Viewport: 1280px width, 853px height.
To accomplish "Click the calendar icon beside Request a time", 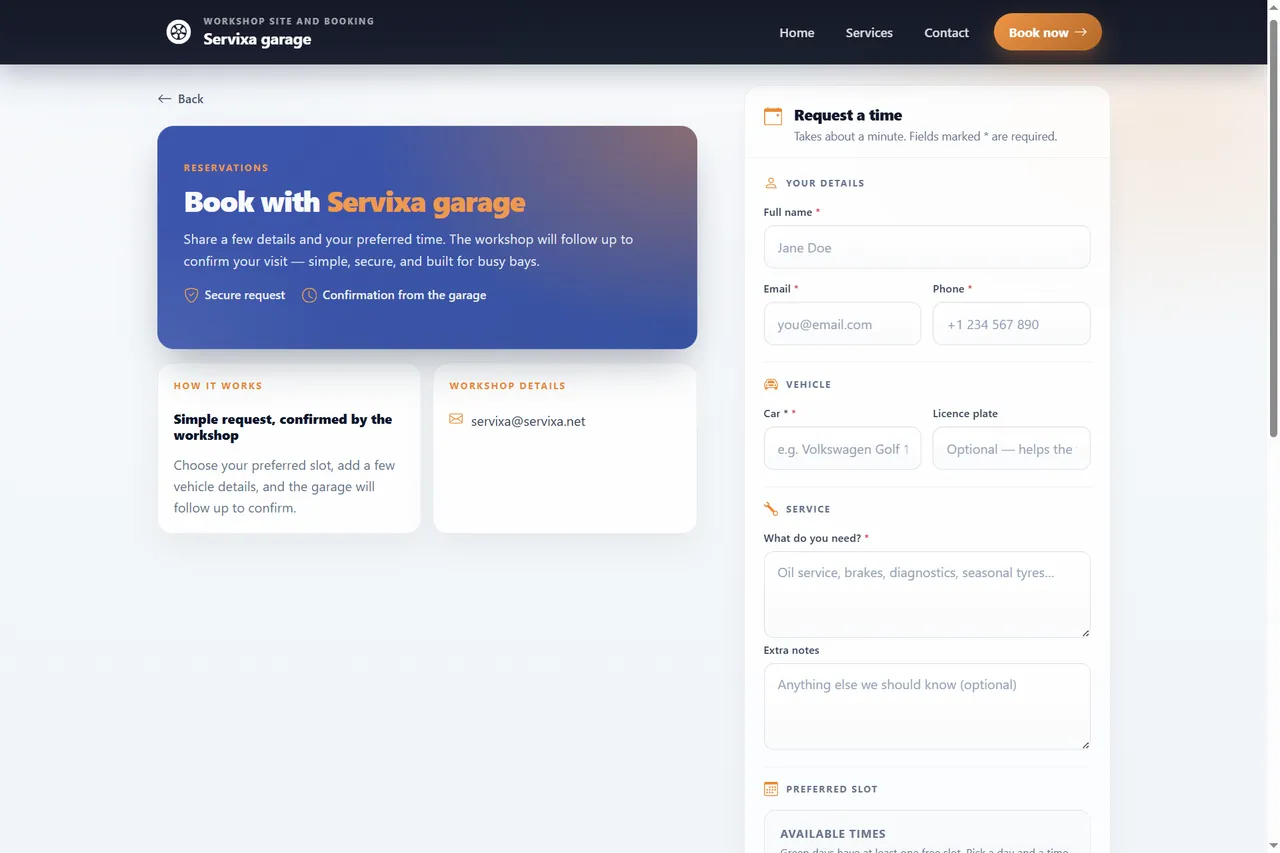I will click(x=773, y=116).
